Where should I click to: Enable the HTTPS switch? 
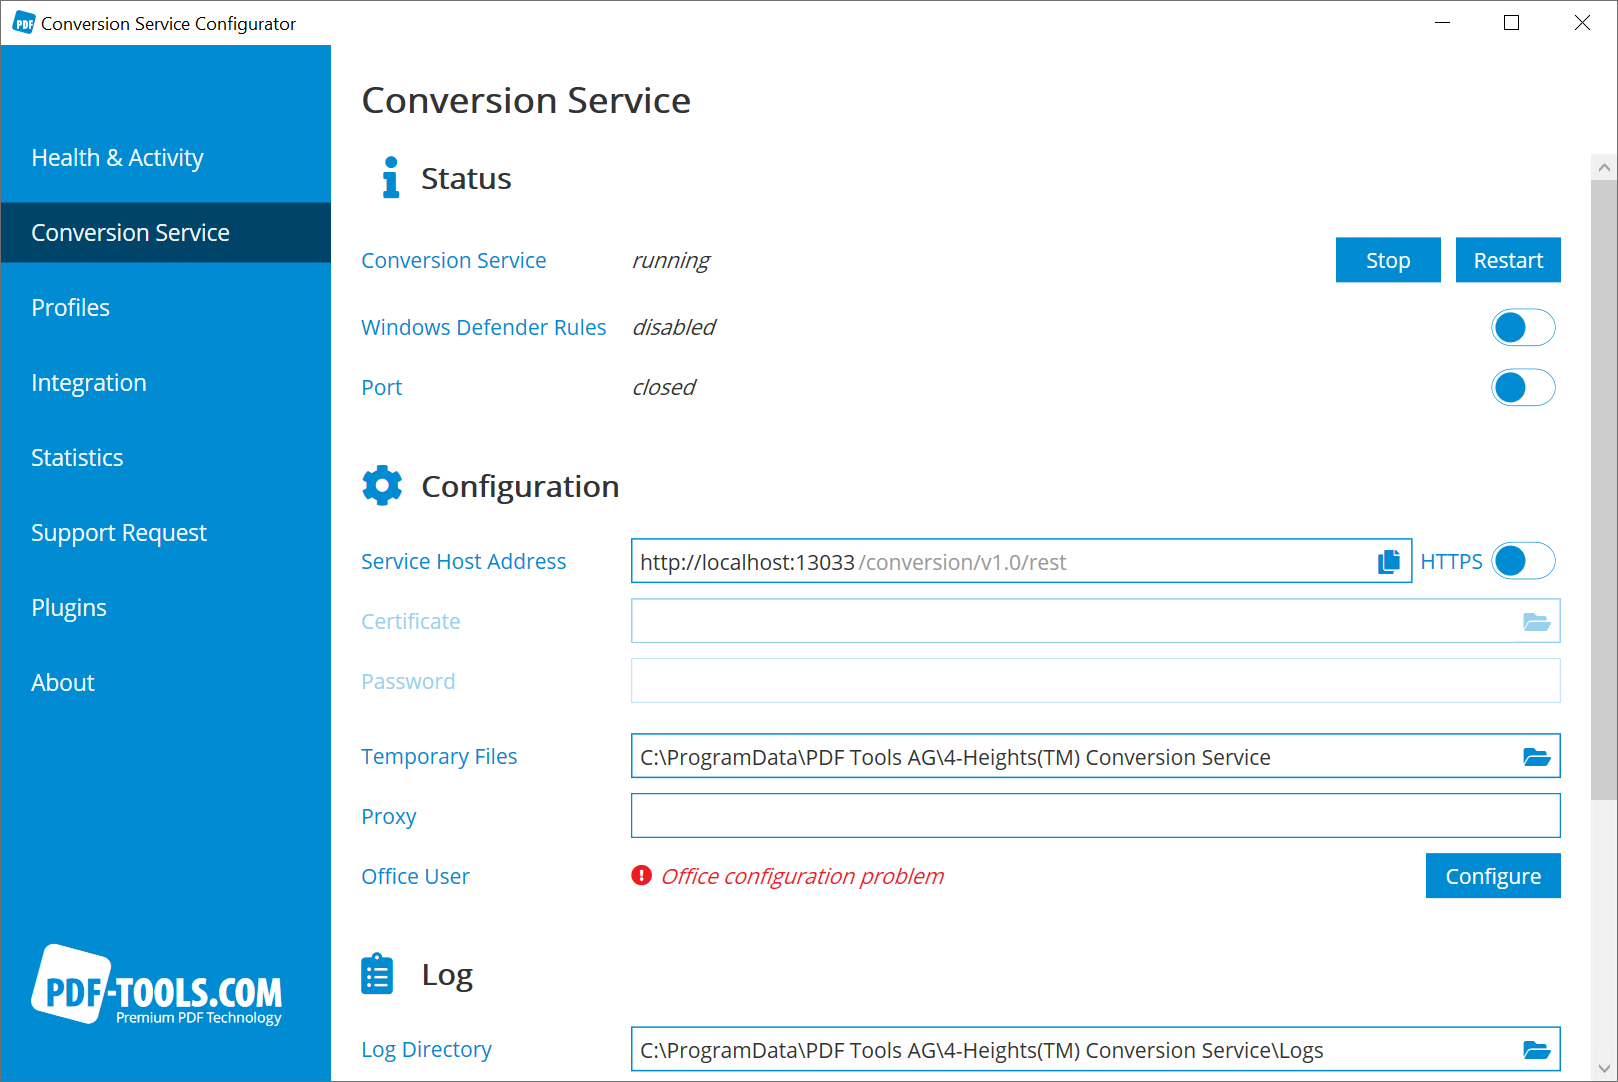1523,561
